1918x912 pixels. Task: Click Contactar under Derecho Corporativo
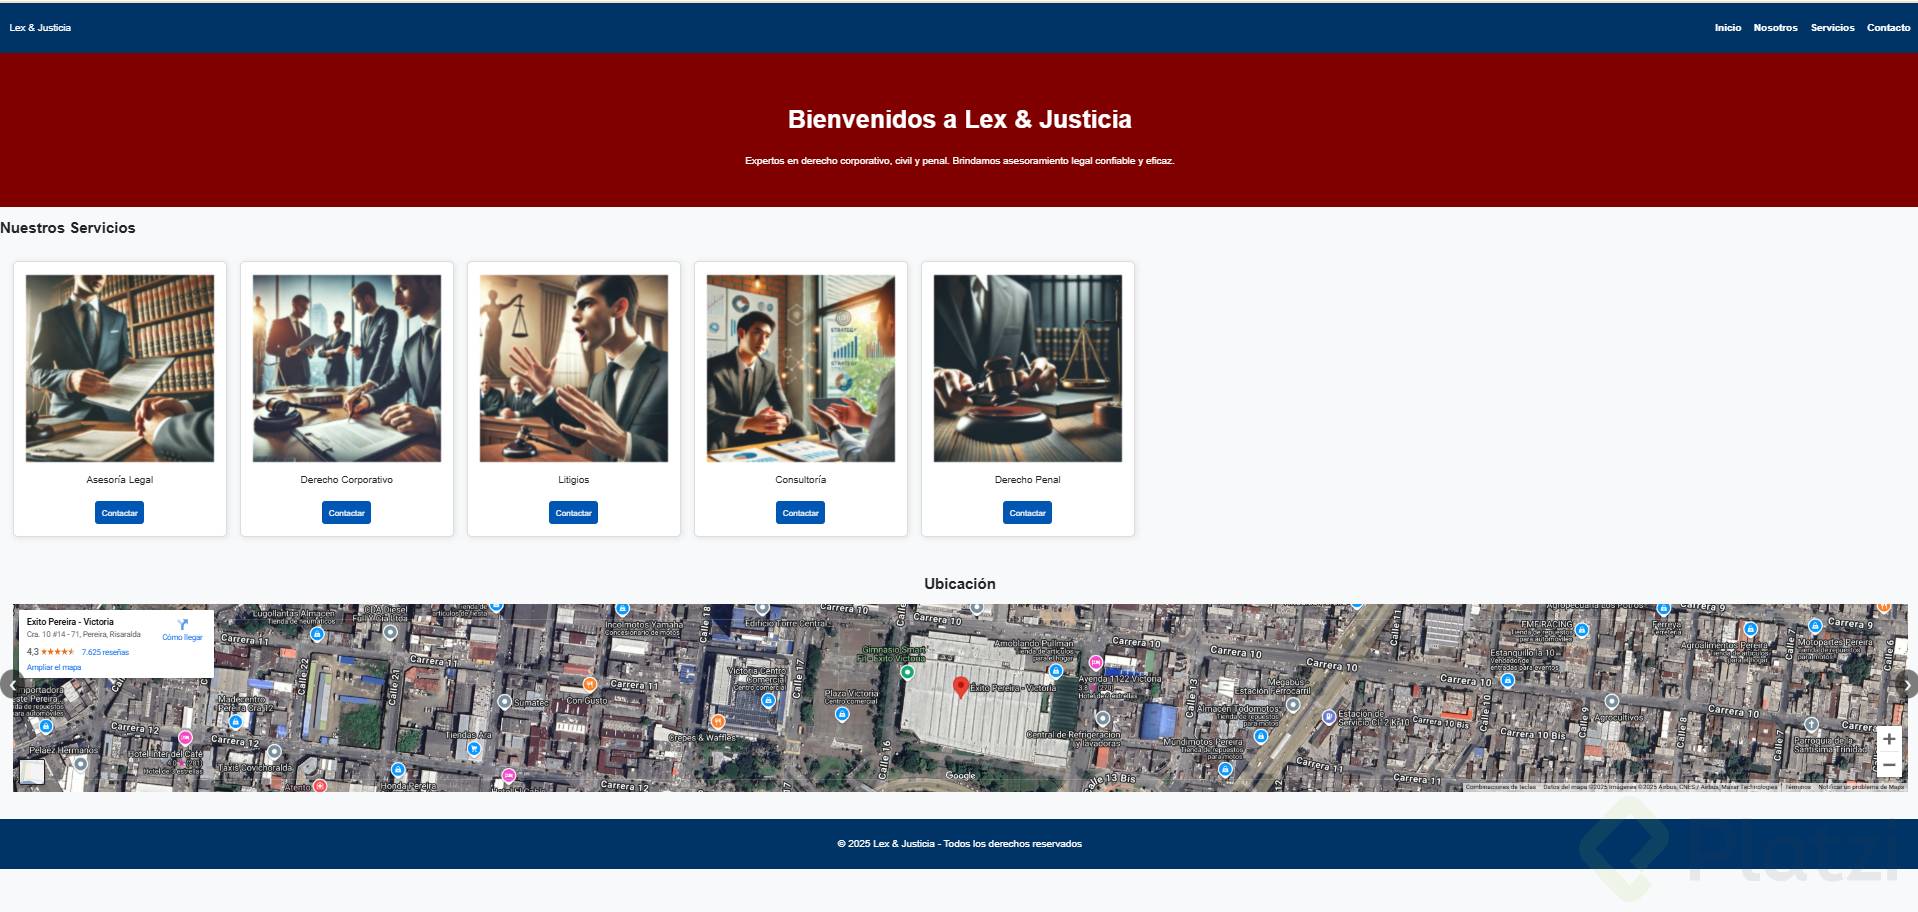click(x=347, y=513)
